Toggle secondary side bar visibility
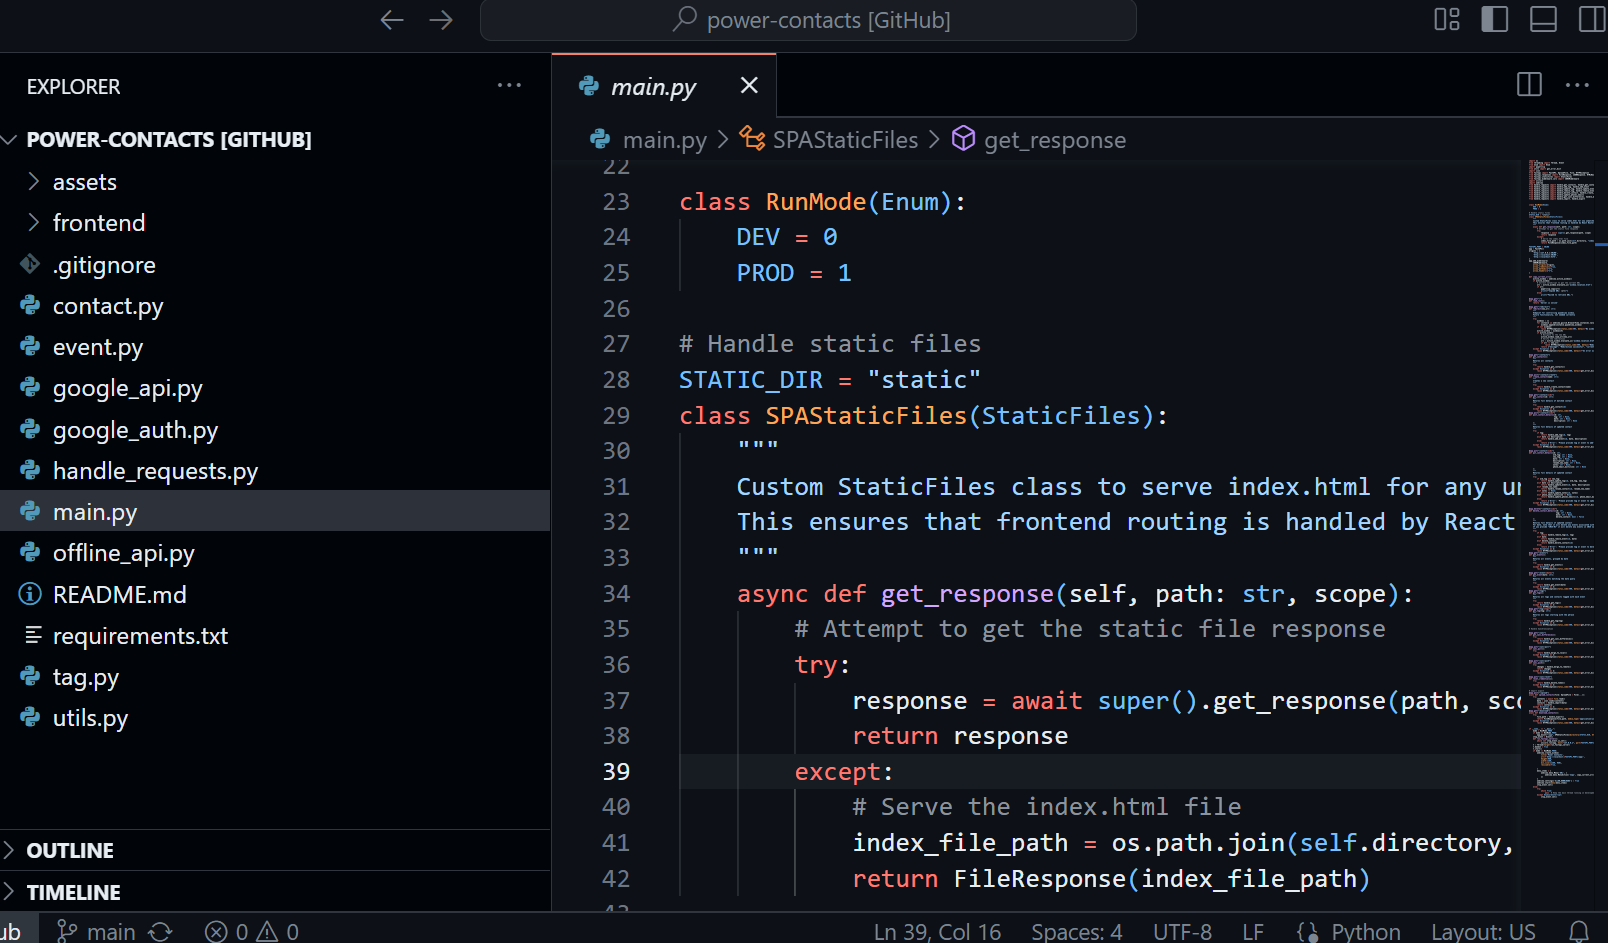1608x943 pixels. click(x=1592, y=19)
